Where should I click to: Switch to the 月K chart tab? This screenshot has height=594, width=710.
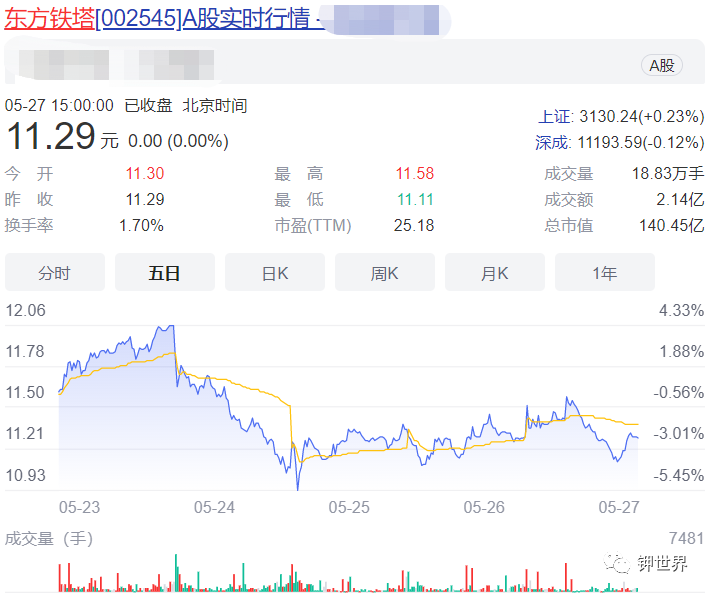[495, 273]
